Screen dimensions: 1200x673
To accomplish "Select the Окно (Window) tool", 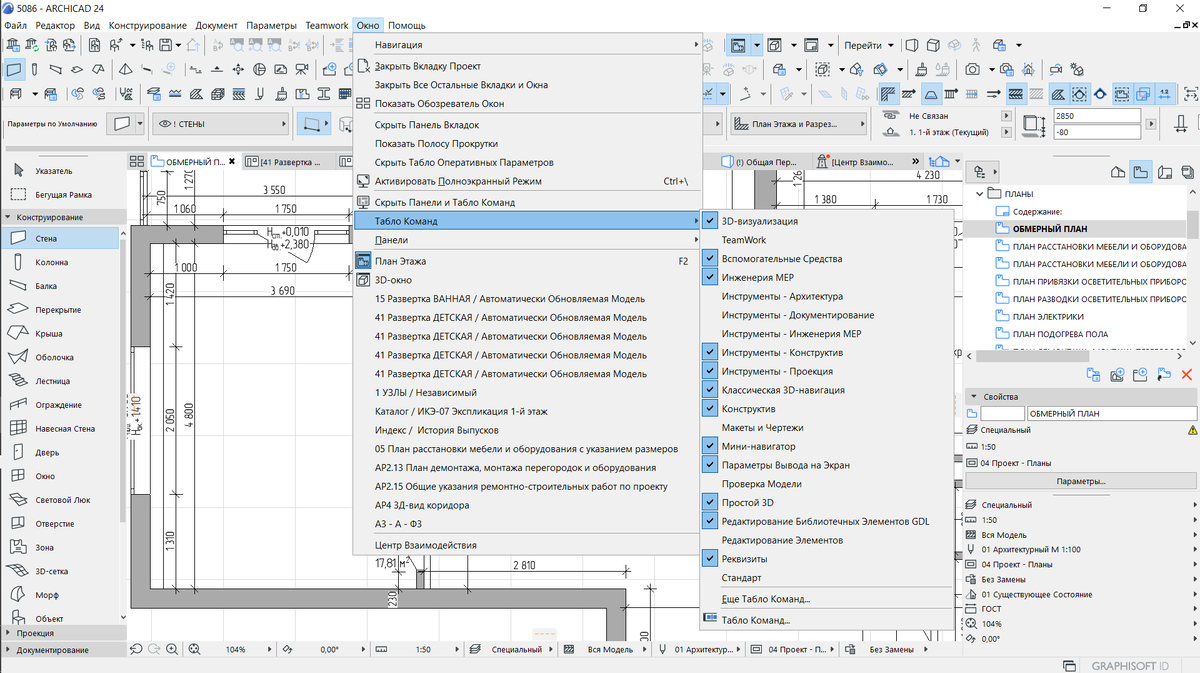I will coord(60,476).
